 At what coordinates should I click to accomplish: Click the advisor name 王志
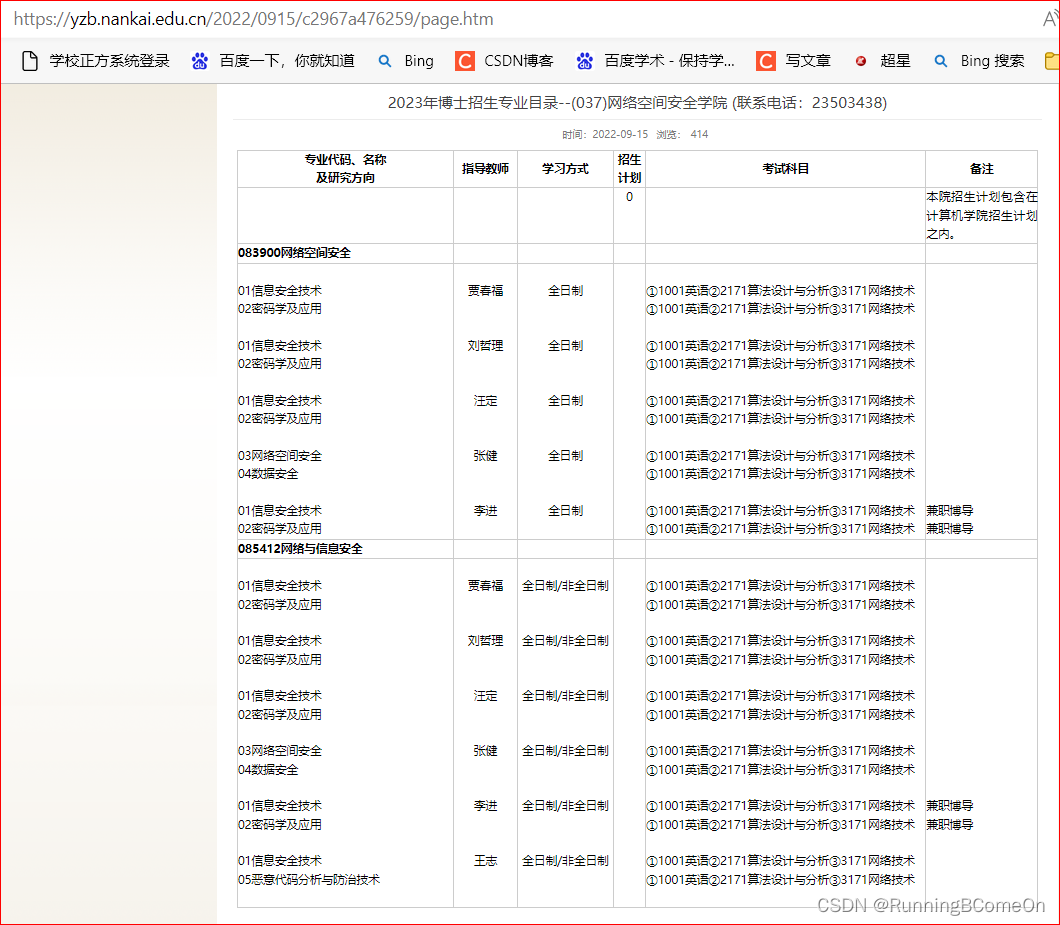point(485,861)
